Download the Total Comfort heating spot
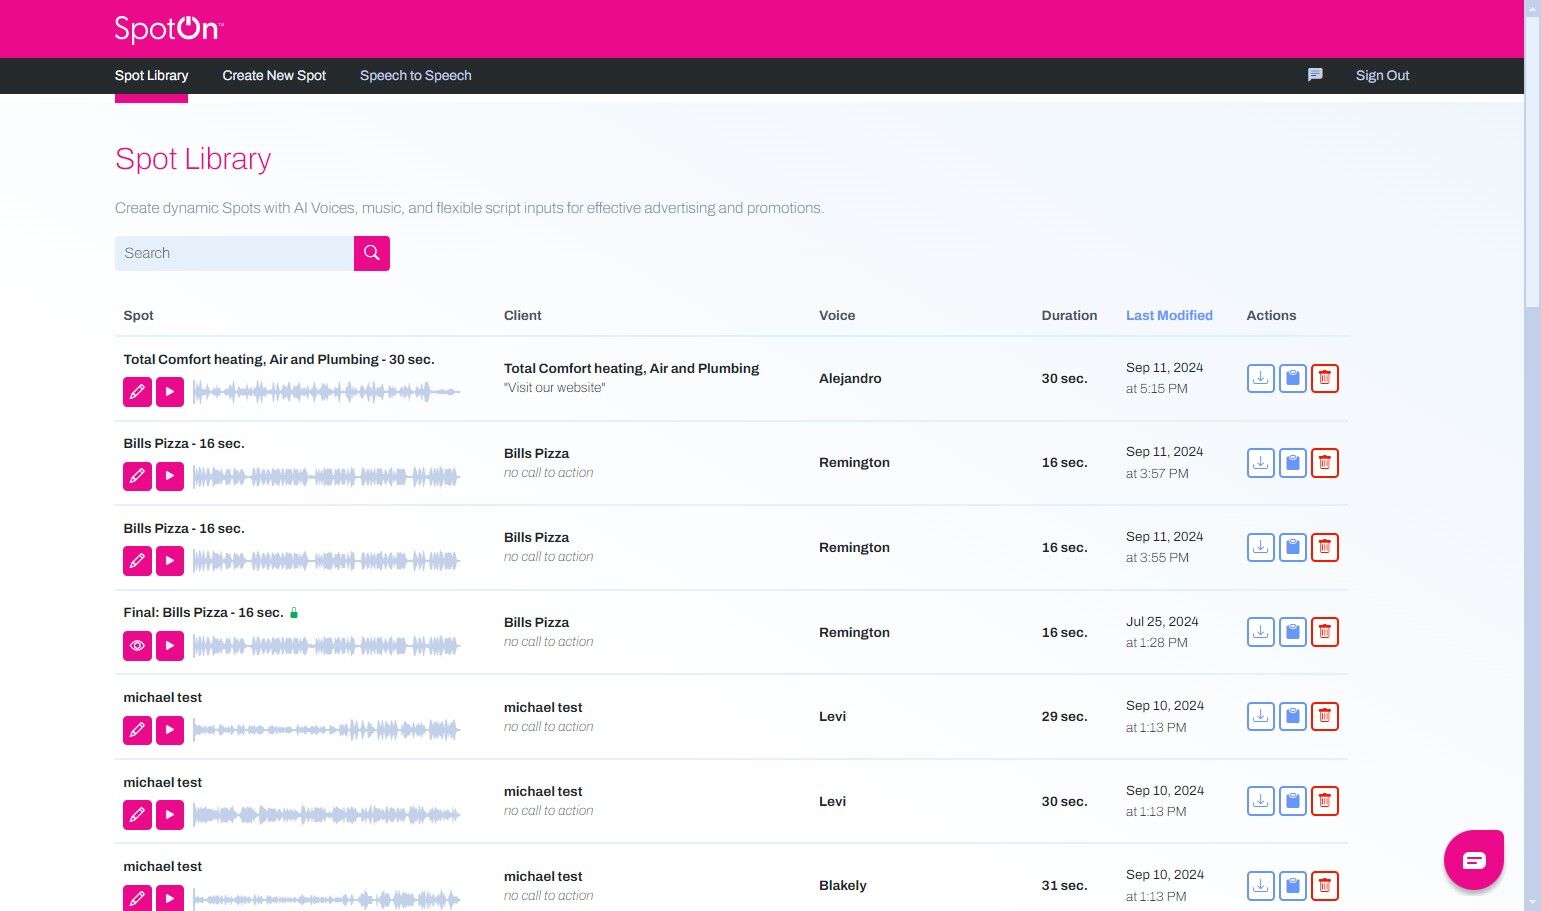Image resolution: width=1541 pixels, height=911 pixels. [x=1260, y=378]
